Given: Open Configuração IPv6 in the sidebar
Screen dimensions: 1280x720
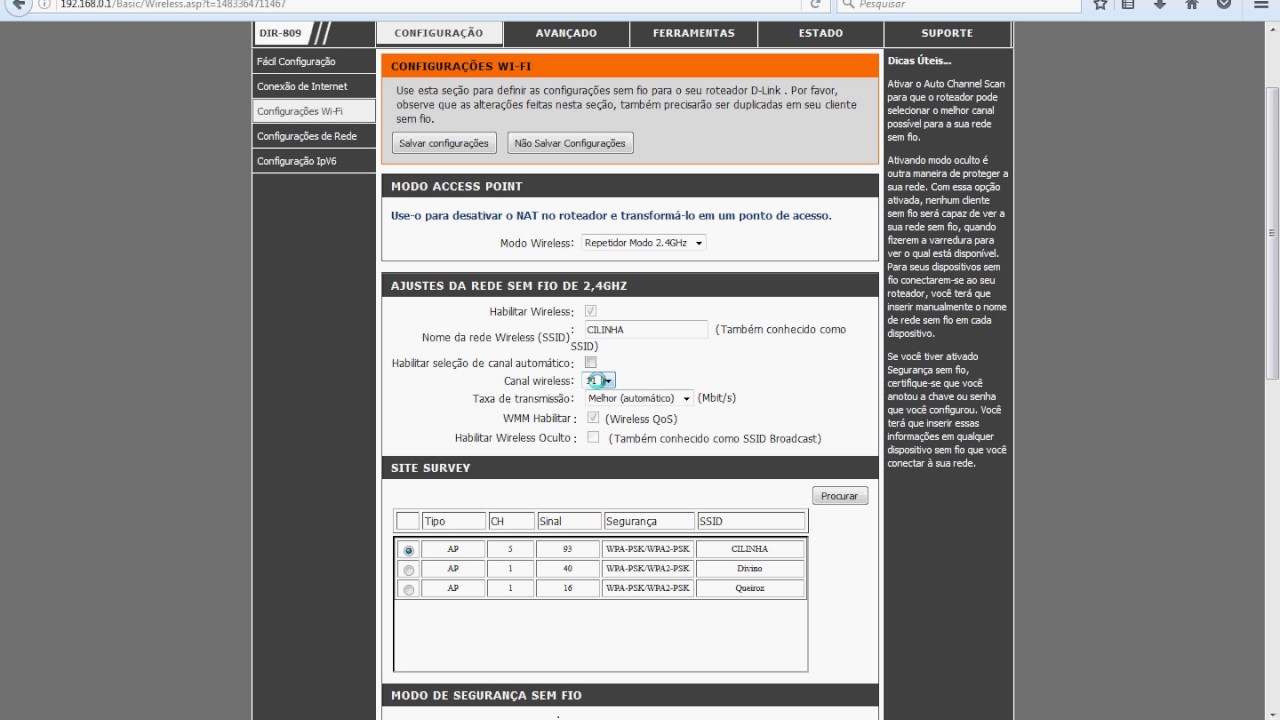Looking at the screenshot, I should 314,161.
